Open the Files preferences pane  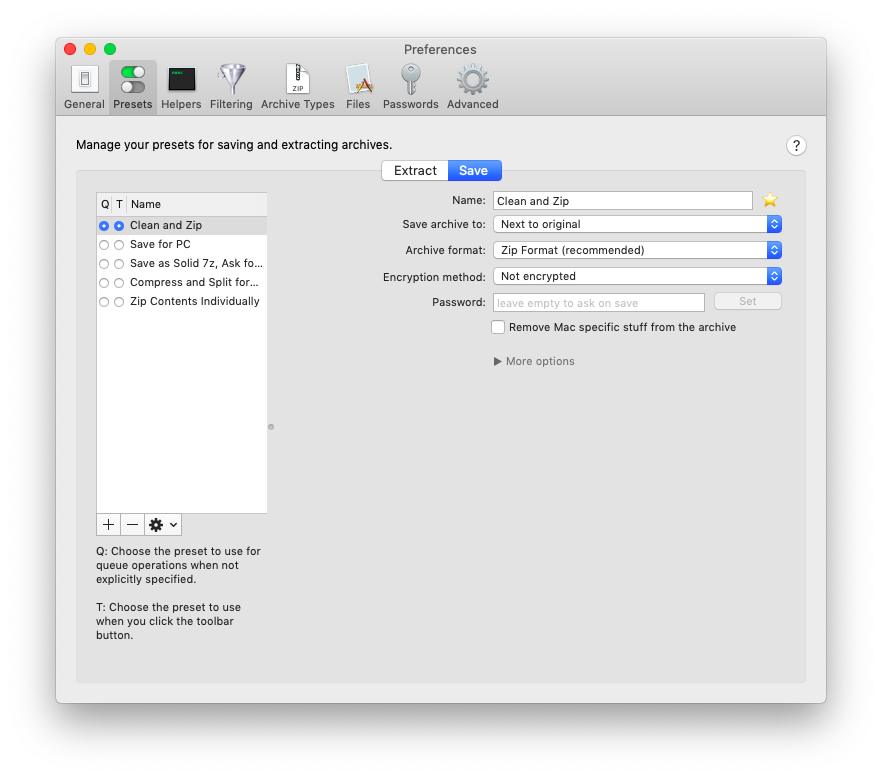tap(358, 87)
